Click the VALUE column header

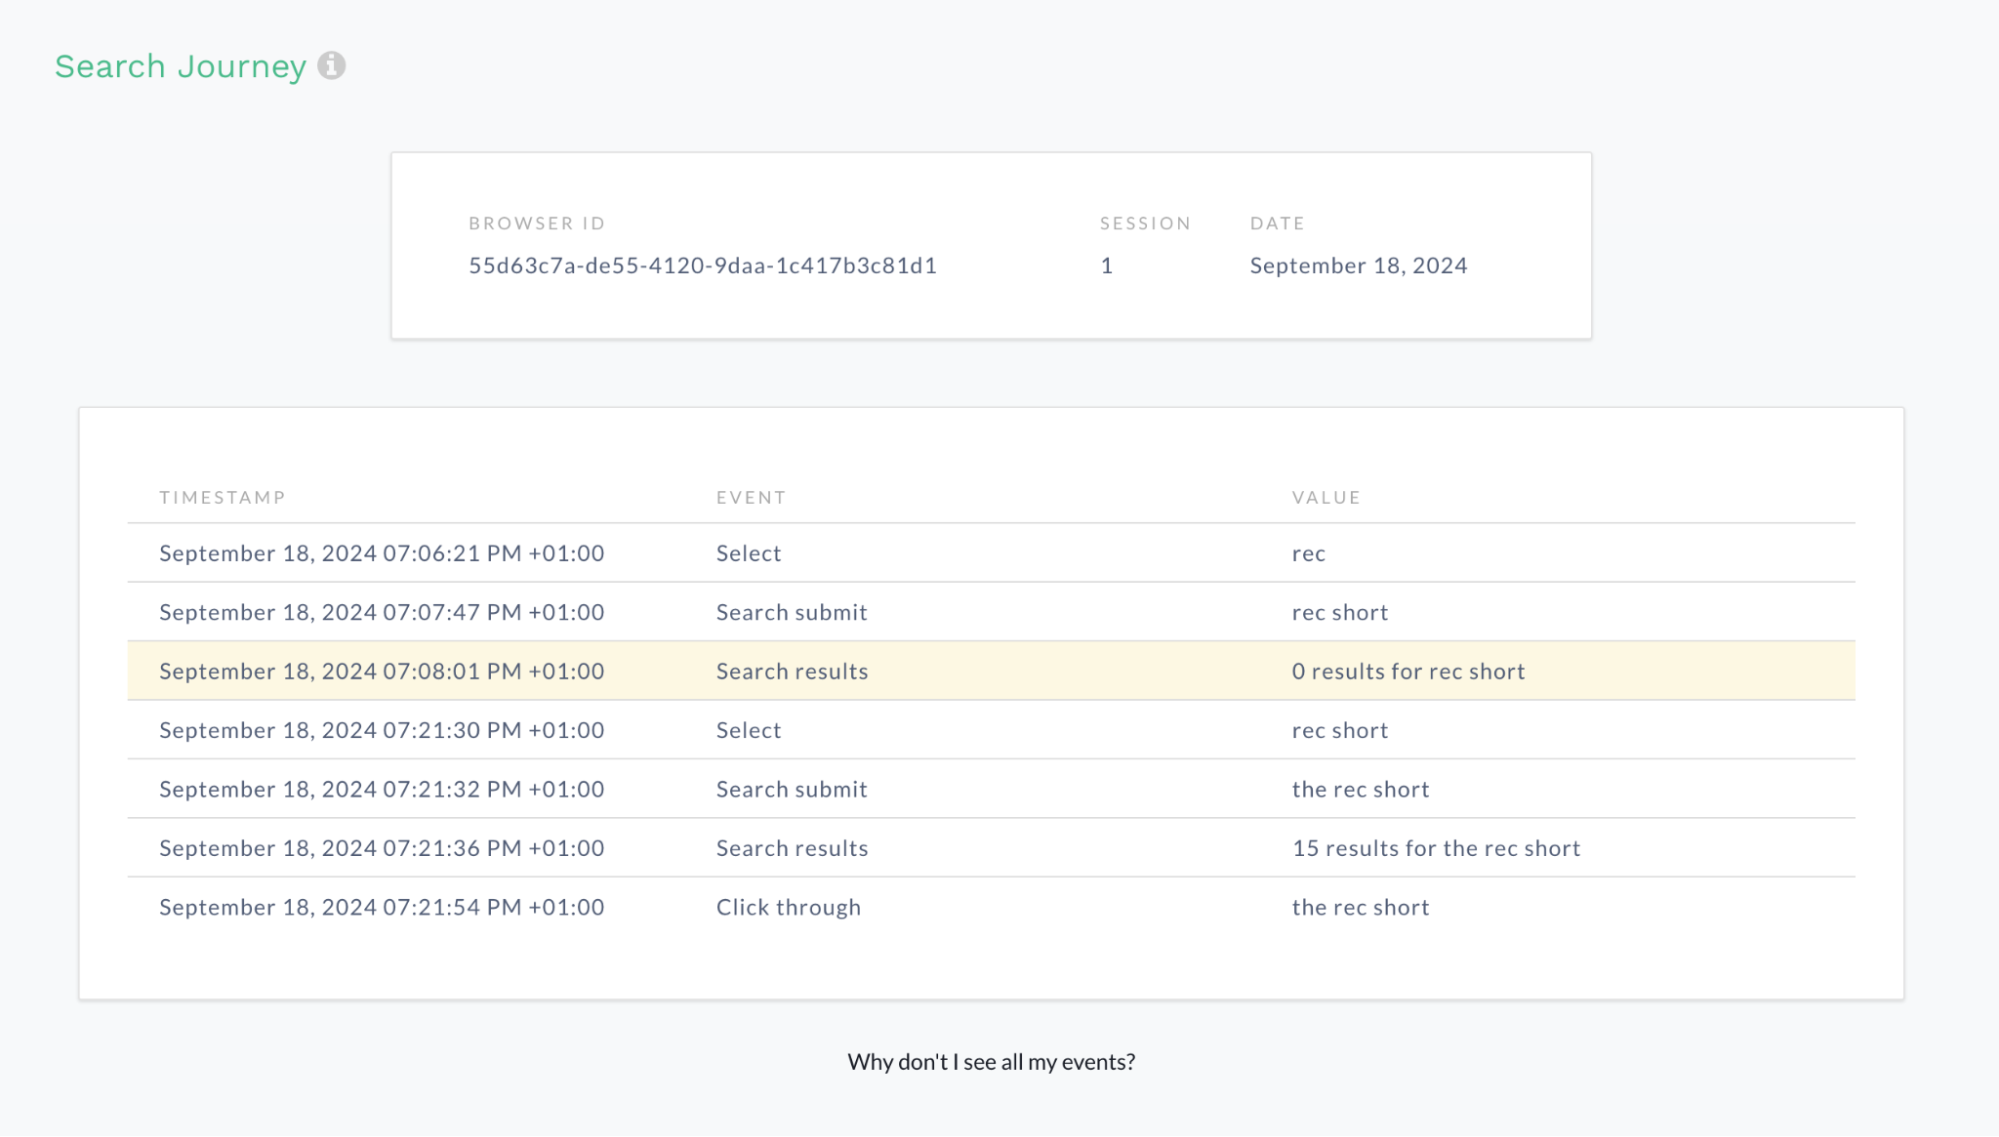(x=1326, y=498)
